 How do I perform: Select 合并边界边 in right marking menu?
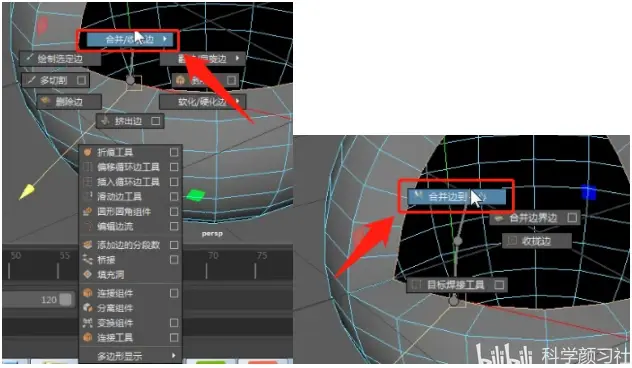pos(535,218)
